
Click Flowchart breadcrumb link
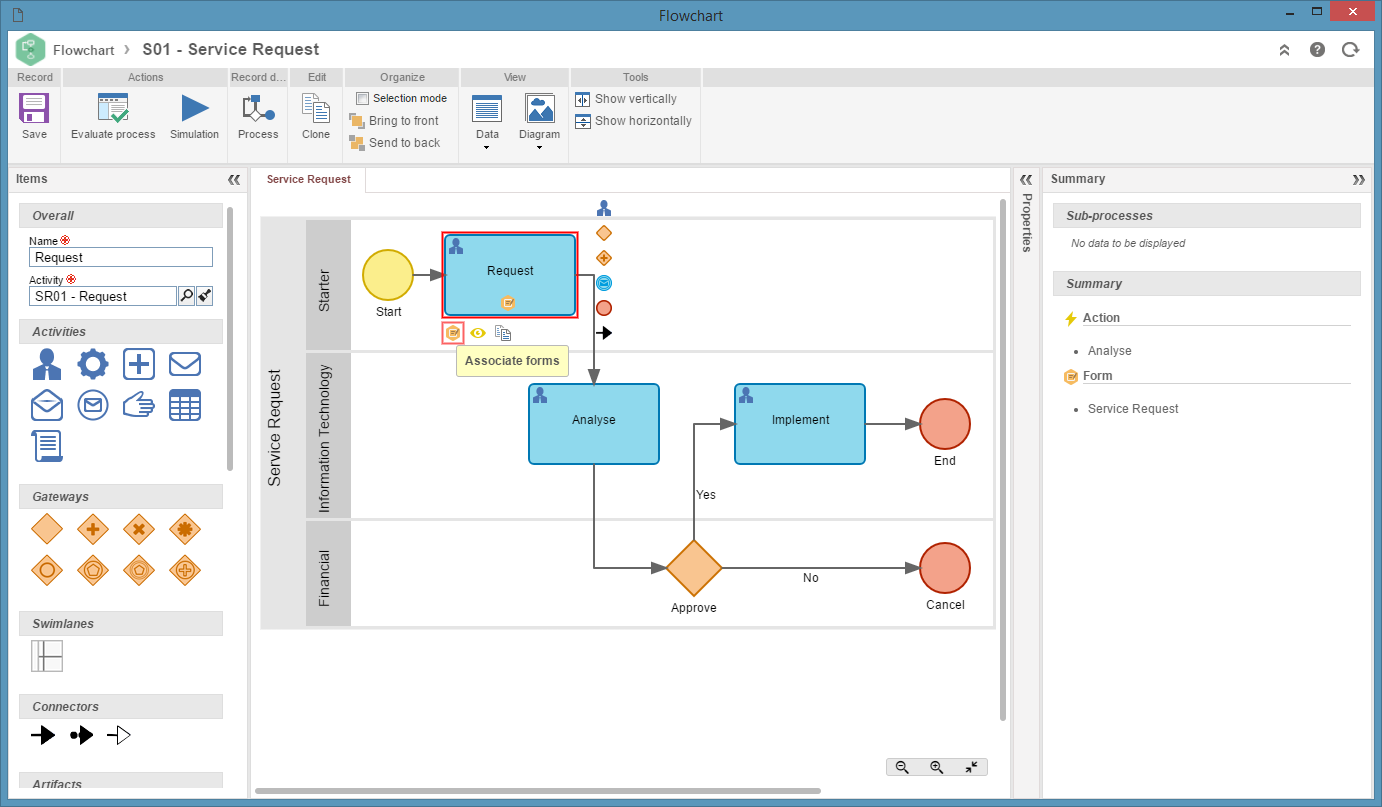click(84, 49)
